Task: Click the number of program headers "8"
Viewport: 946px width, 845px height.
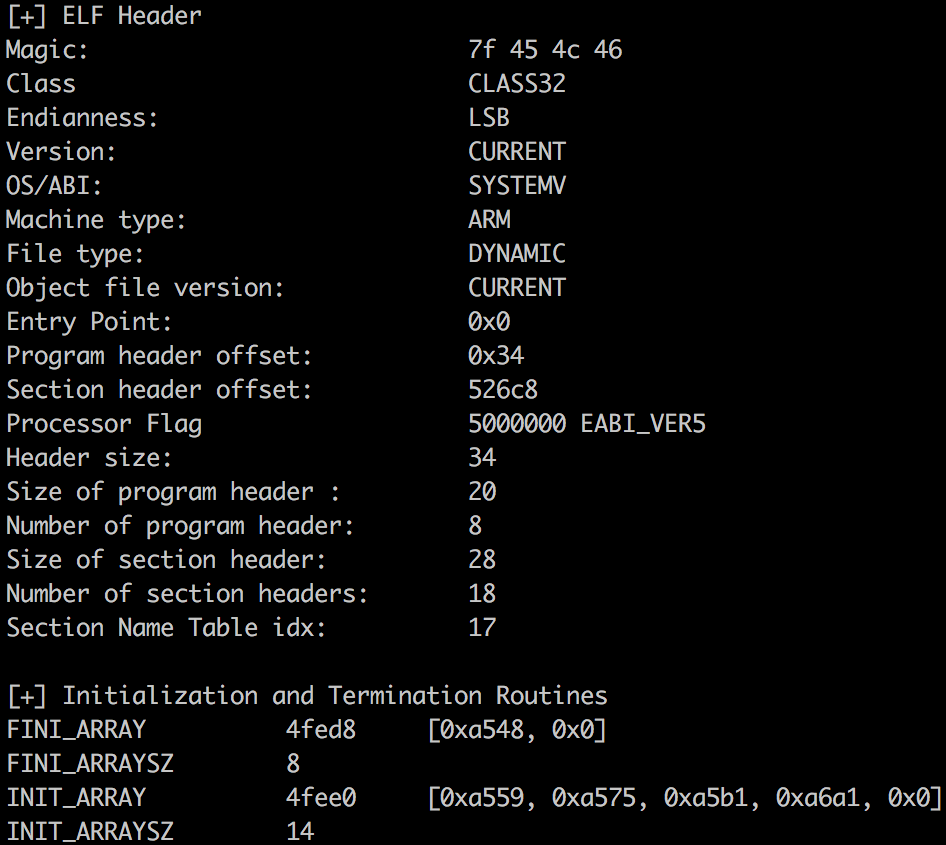Action: [475, 526]
